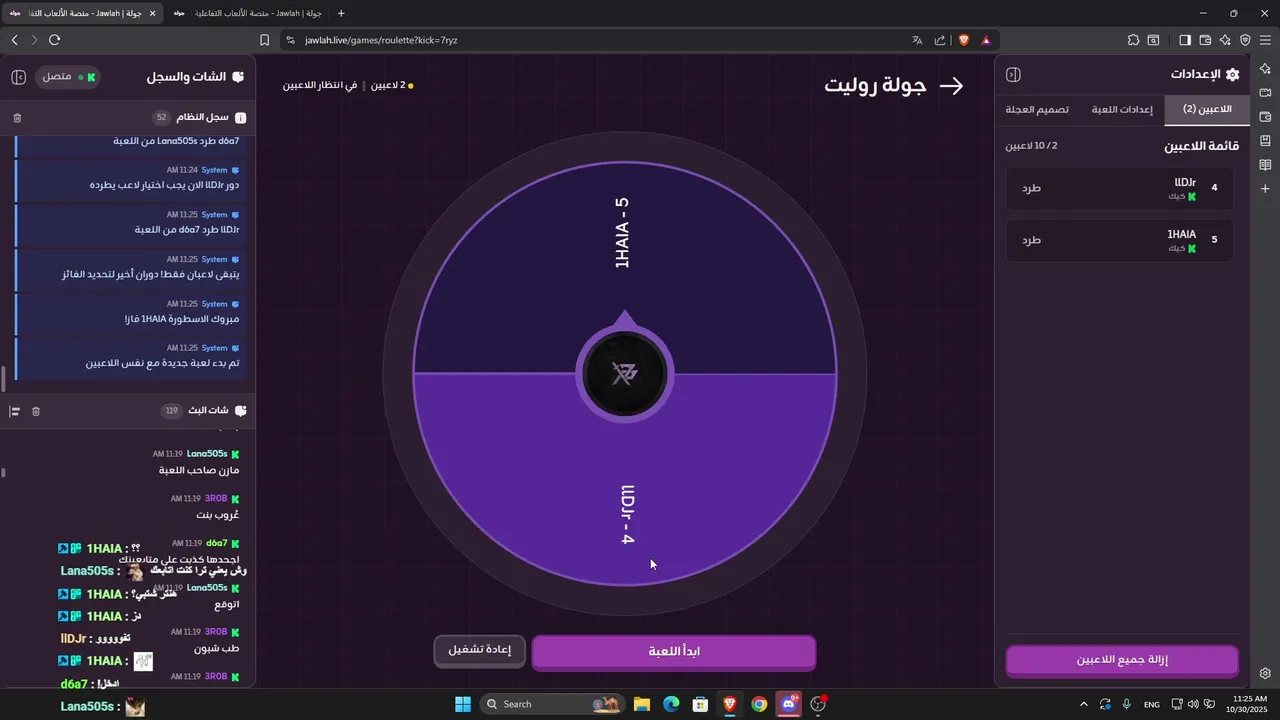This screenshot has width=1280, height=720.
Task: Click the system log scrollbar thumb
Action: [x=3, y=379]
